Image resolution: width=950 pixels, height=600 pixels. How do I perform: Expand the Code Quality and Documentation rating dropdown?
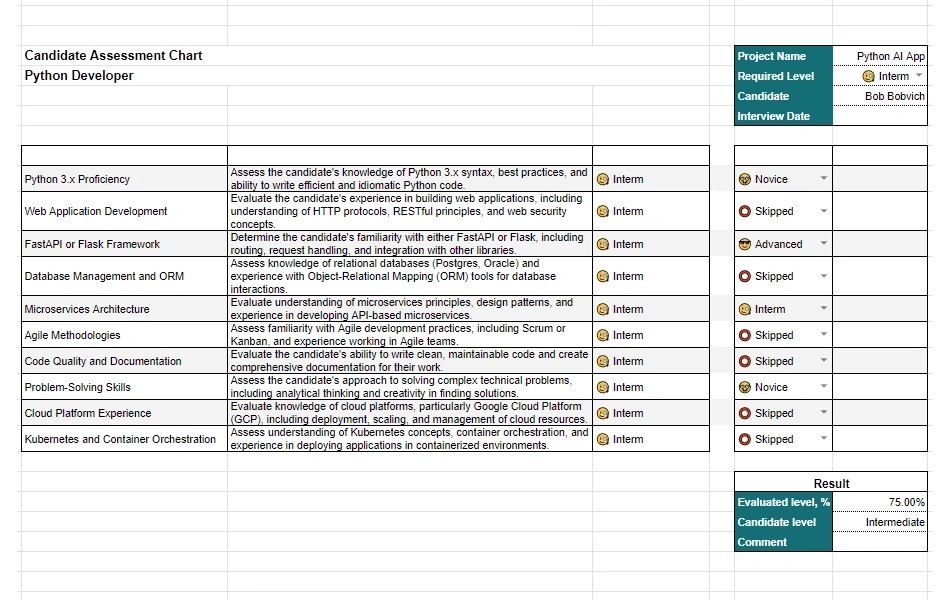point(824,360)
